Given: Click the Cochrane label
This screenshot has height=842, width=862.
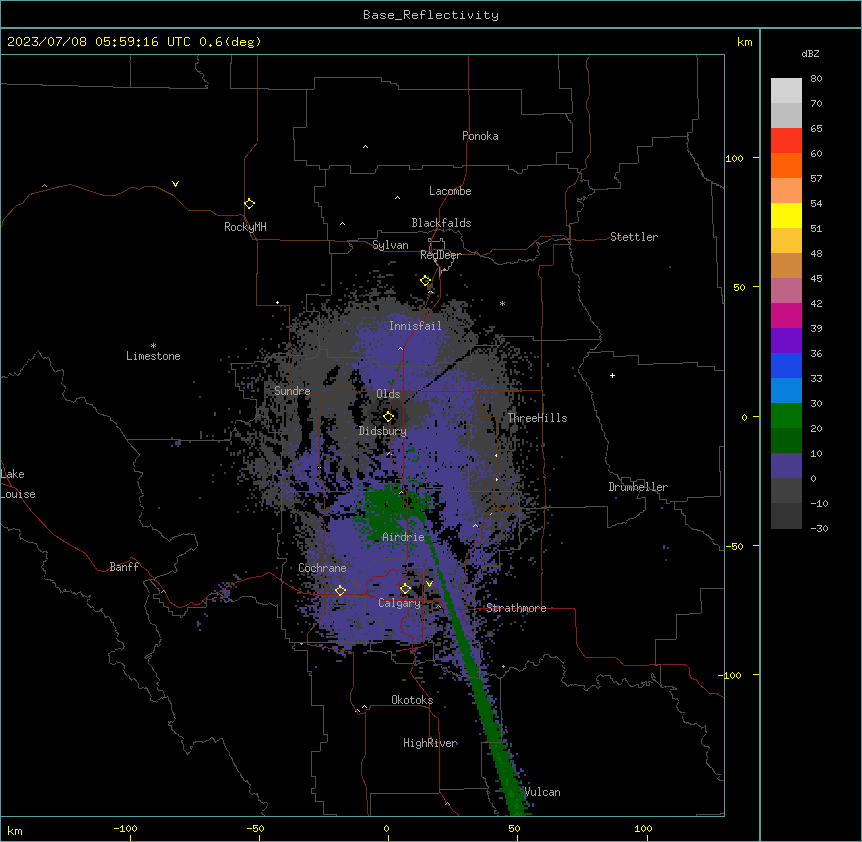Looking at the screenshot, I should pos(322,568).
